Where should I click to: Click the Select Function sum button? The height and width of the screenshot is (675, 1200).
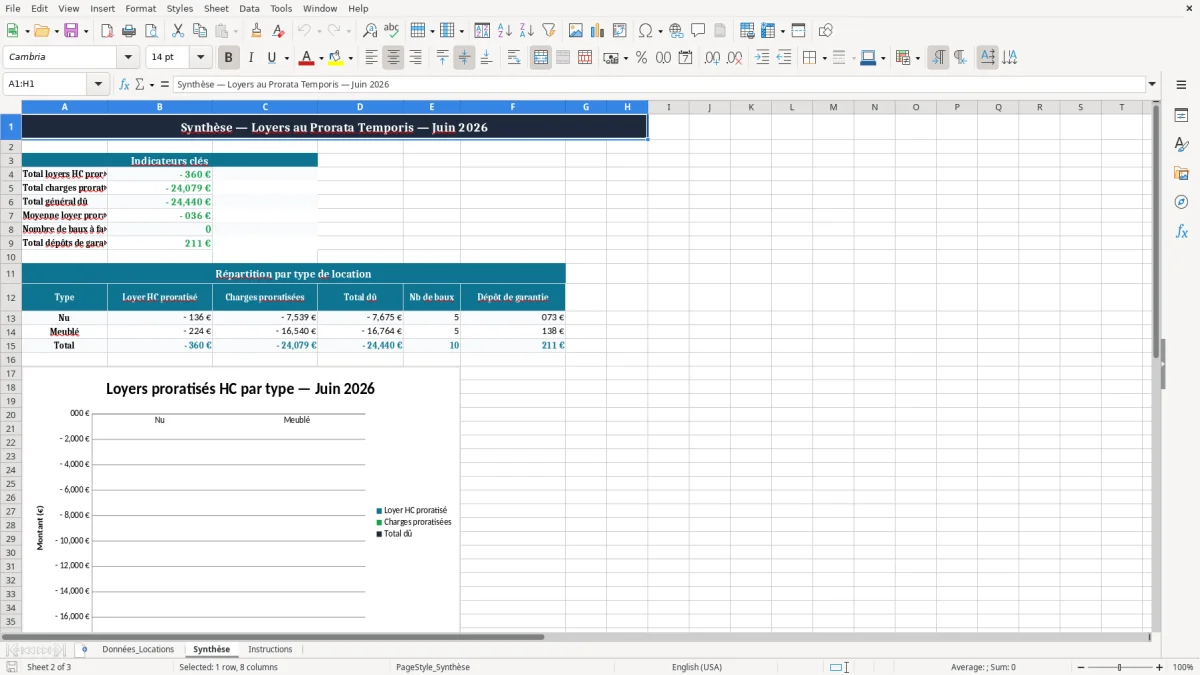pos(139,85)
